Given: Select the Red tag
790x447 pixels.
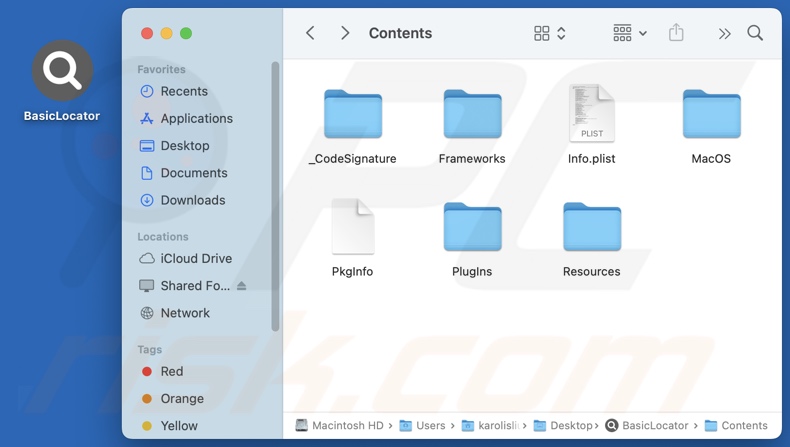Looking at the screenshot, I should point(171,371).
